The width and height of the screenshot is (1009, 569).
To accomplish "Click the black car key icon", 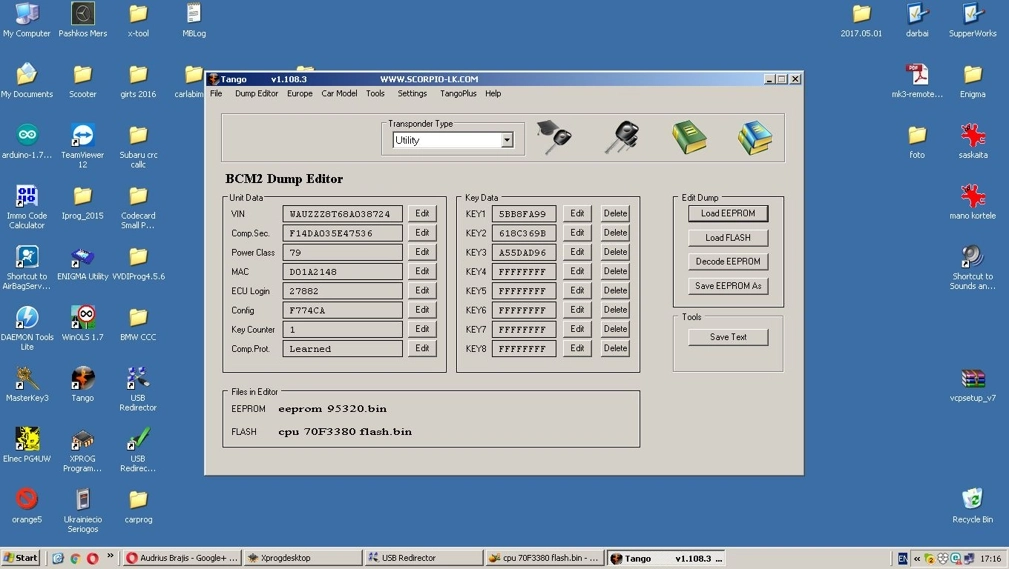I will click(621, 137).
